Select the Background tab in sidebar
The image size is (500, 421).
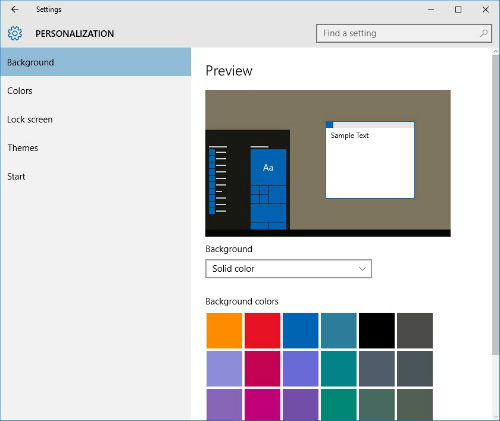coord(96,62)
